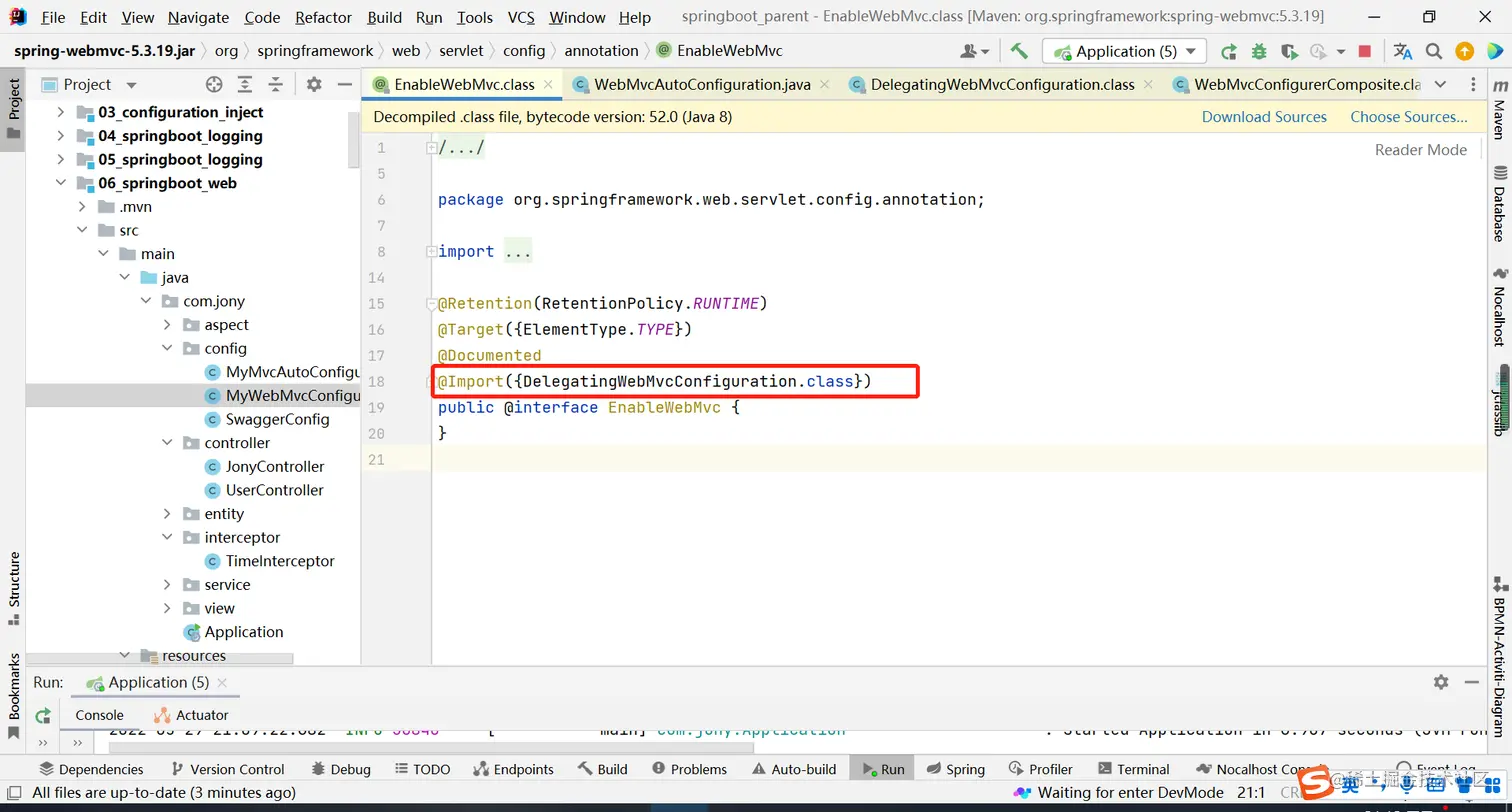Select JonyController in the project tree
This screenshot has width=1512, height=812.
275,467
